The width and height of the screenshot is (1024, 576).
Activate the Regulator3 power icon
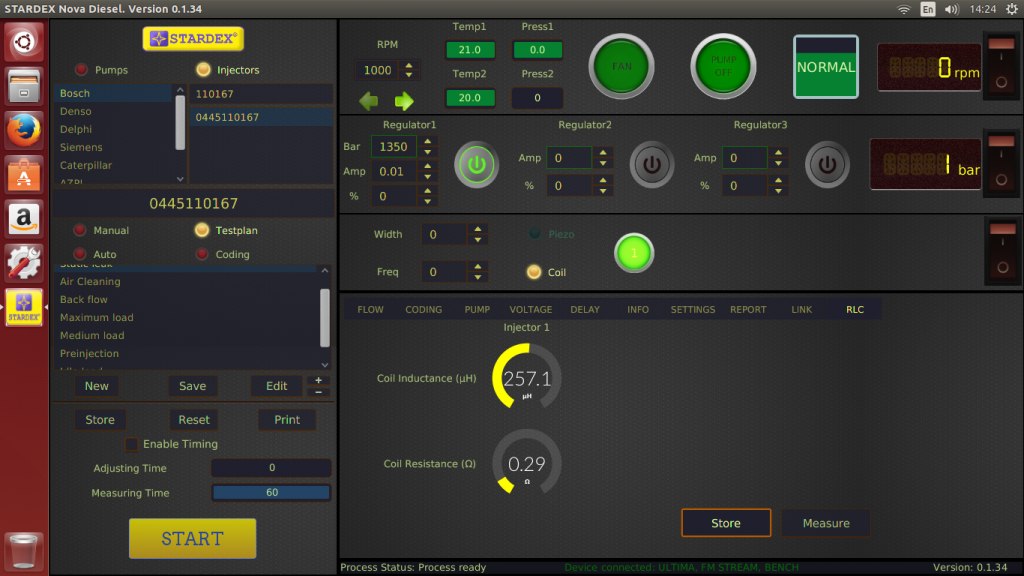826,165
